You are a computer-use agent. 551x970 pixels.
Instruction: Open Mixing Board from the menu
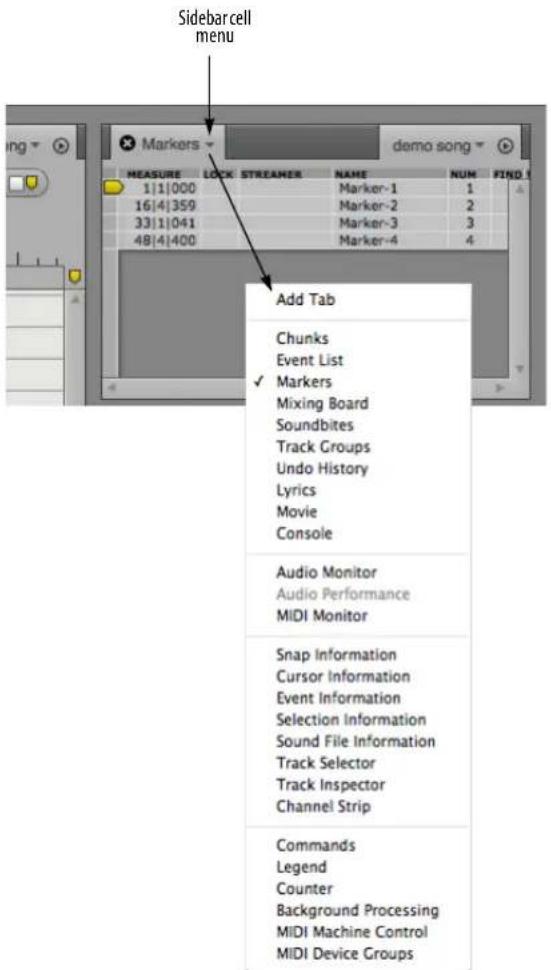coord(322,403)
